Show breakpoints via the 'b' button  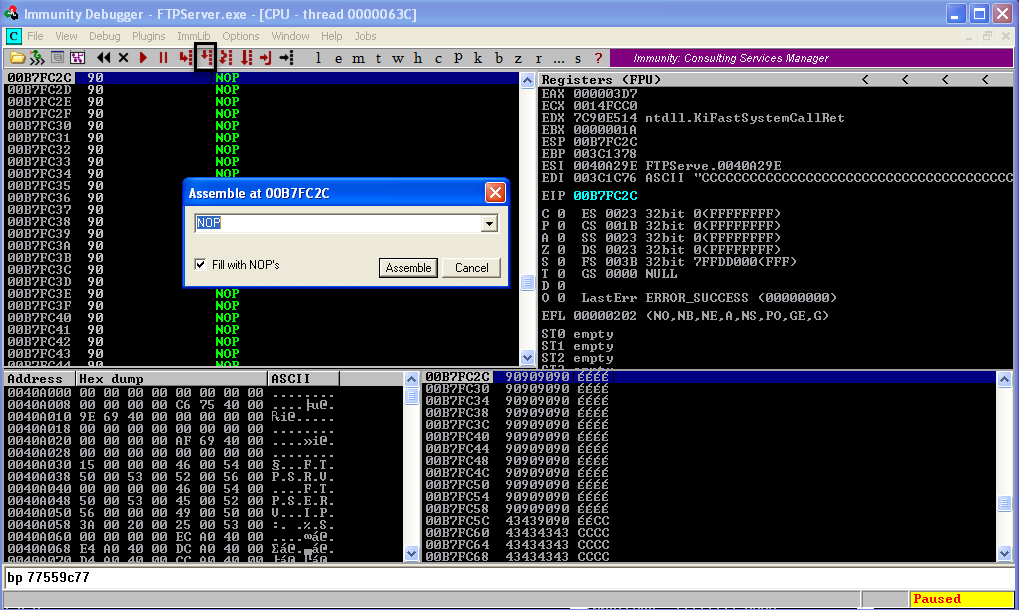(498, 58)
